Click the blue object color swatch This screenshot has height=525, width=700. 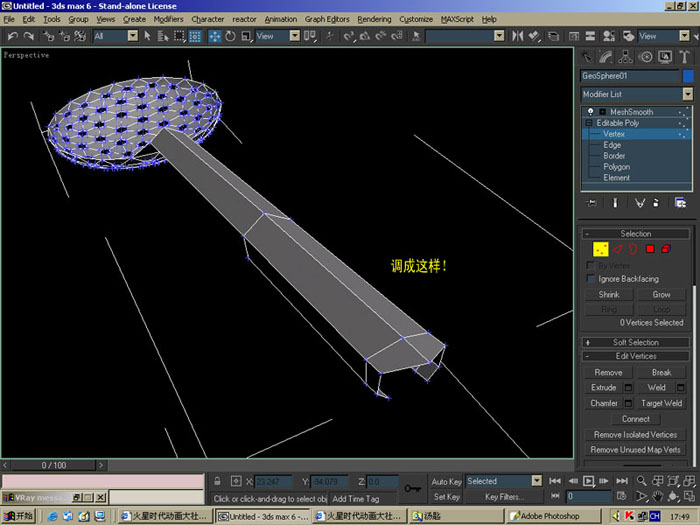[x=688, y=76]
